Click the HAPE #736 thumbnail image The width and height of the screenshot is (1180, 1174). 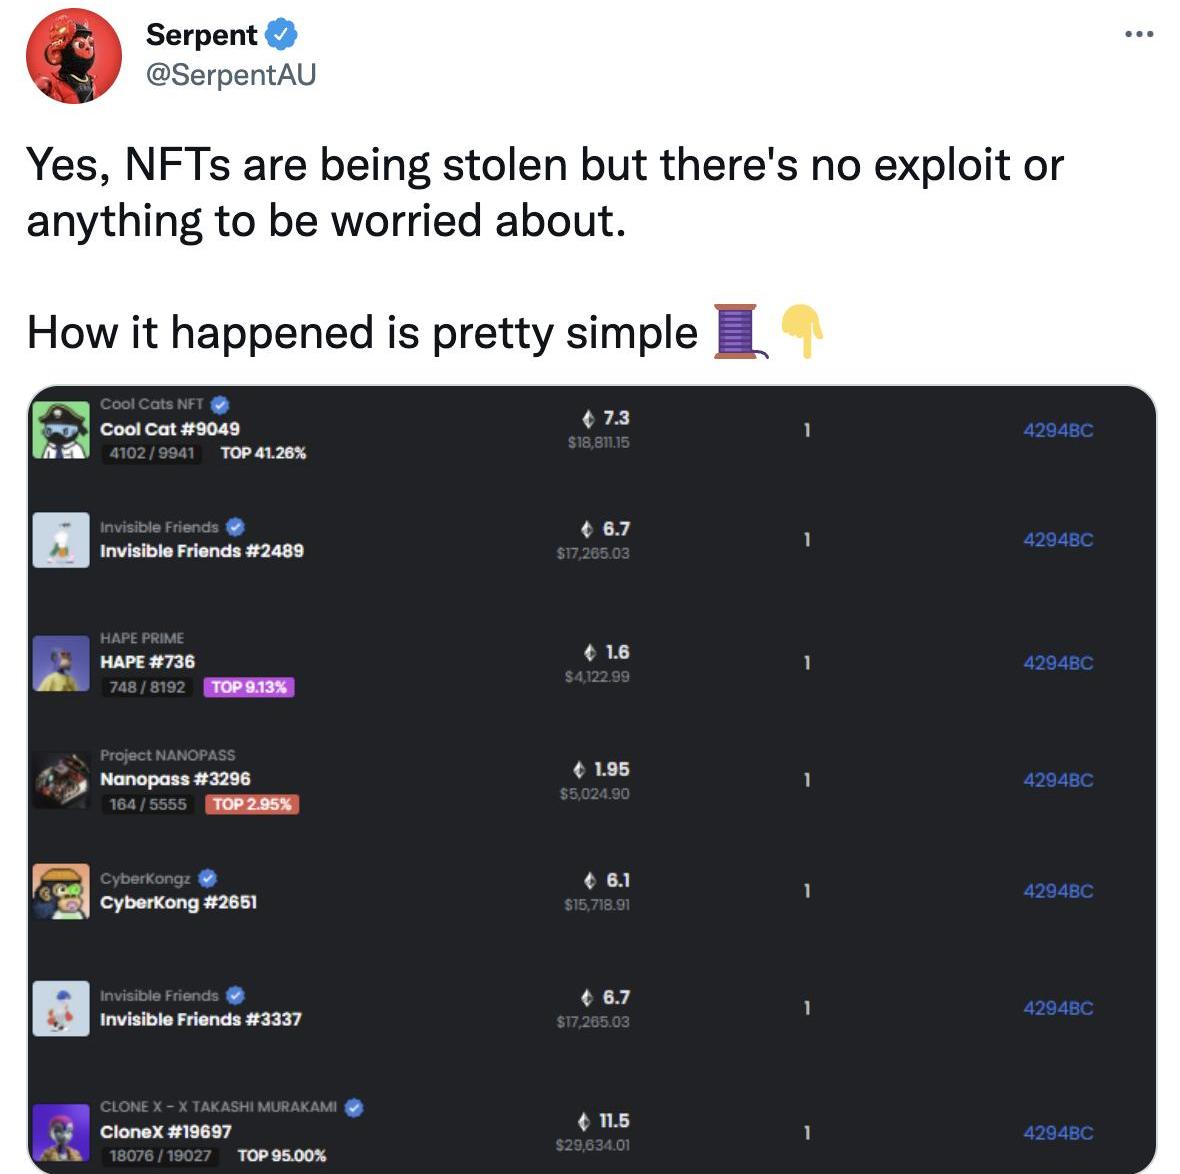(61, 662)
